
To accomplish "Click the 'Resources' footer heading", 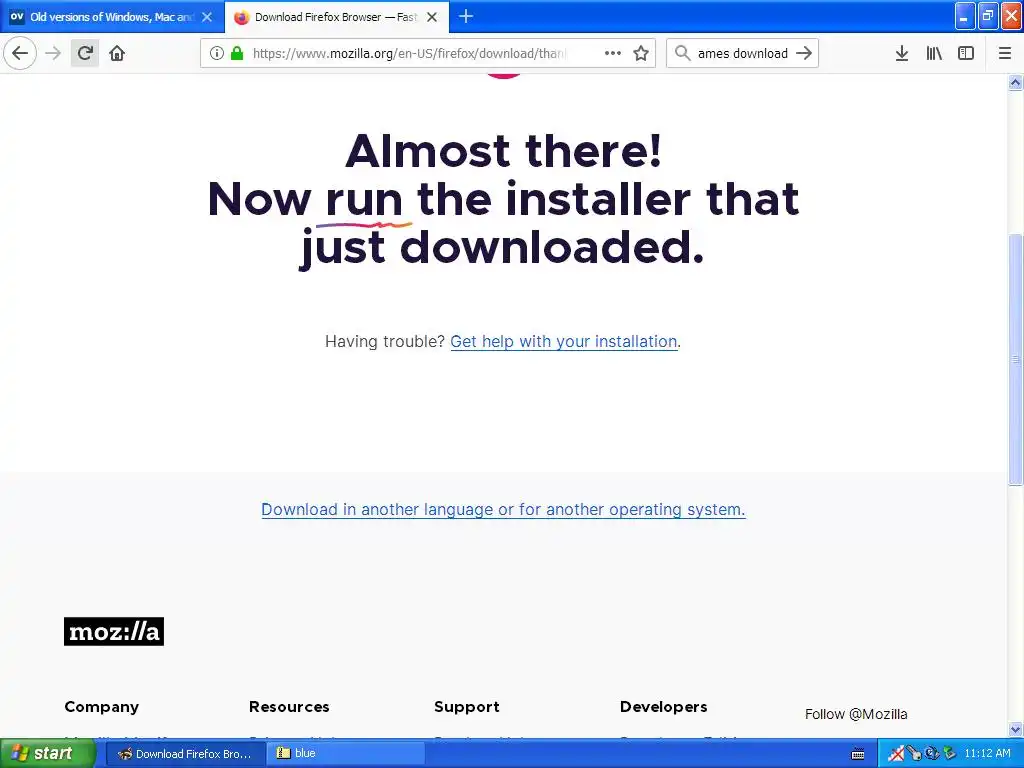I will pyautogui.click(x=289, y=707).
